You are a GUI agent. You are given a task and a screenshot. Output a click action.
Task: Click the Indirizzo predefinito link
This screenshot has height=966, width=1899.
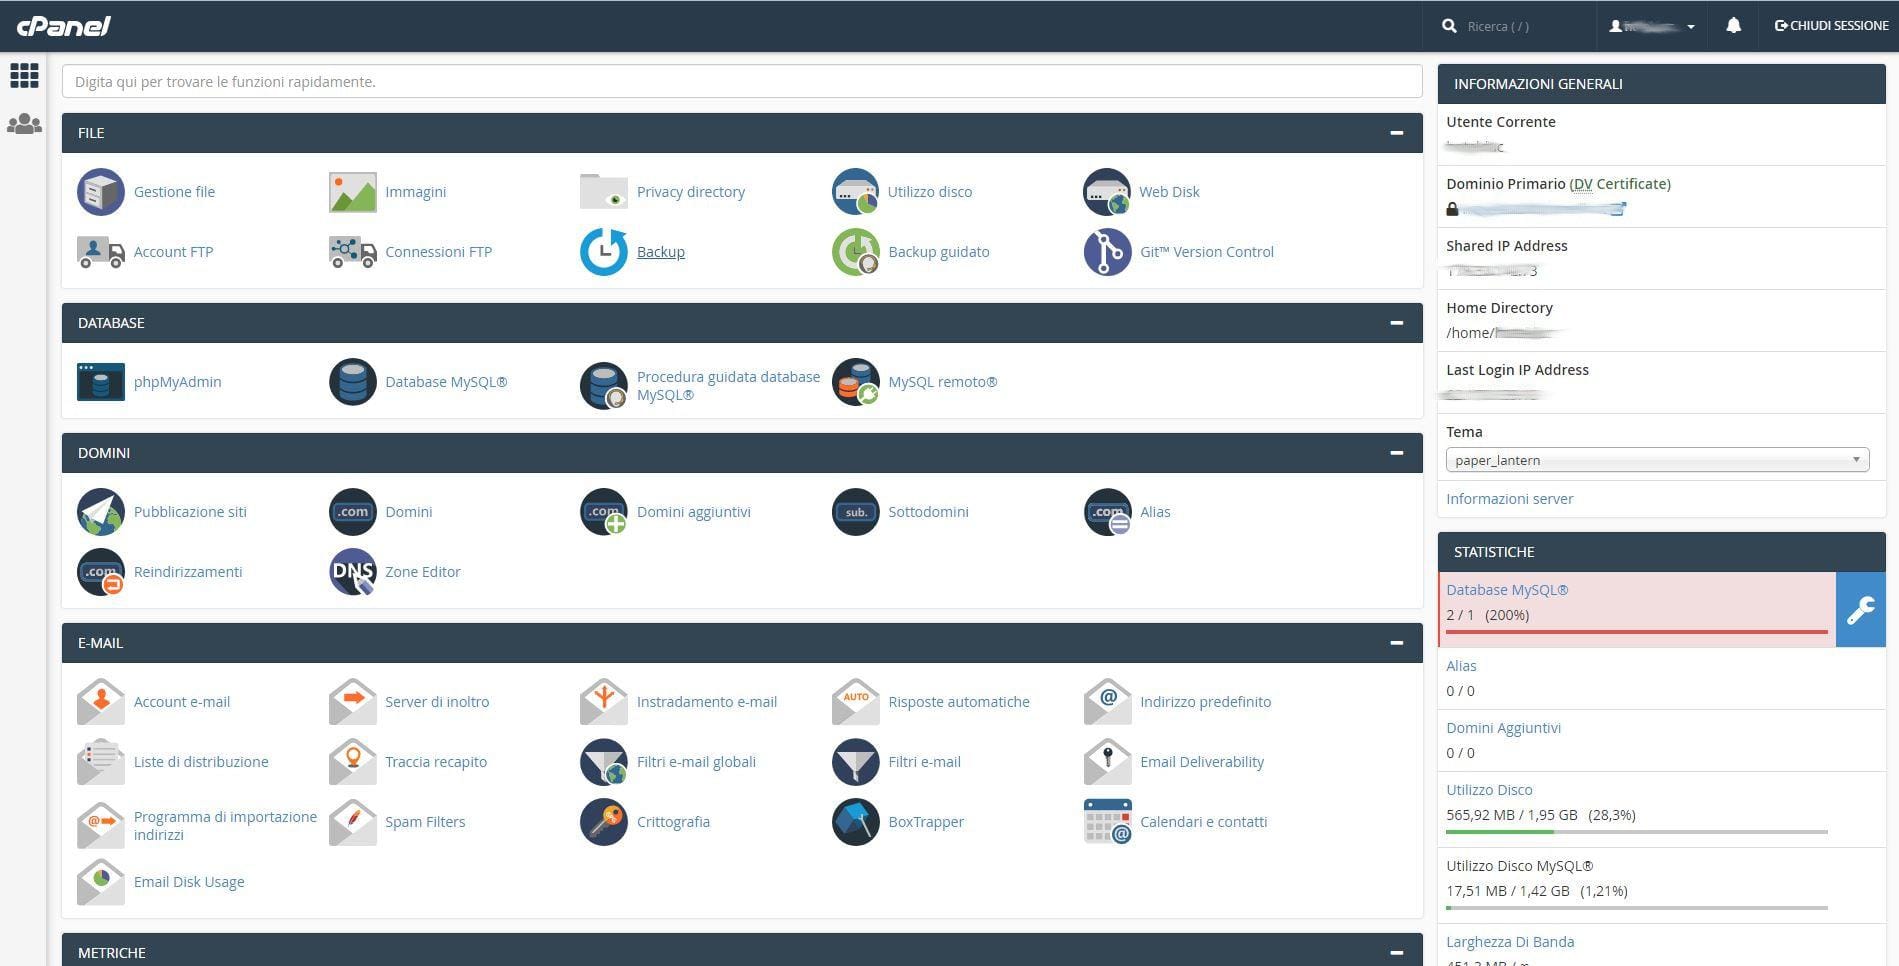click(1205, 702)
